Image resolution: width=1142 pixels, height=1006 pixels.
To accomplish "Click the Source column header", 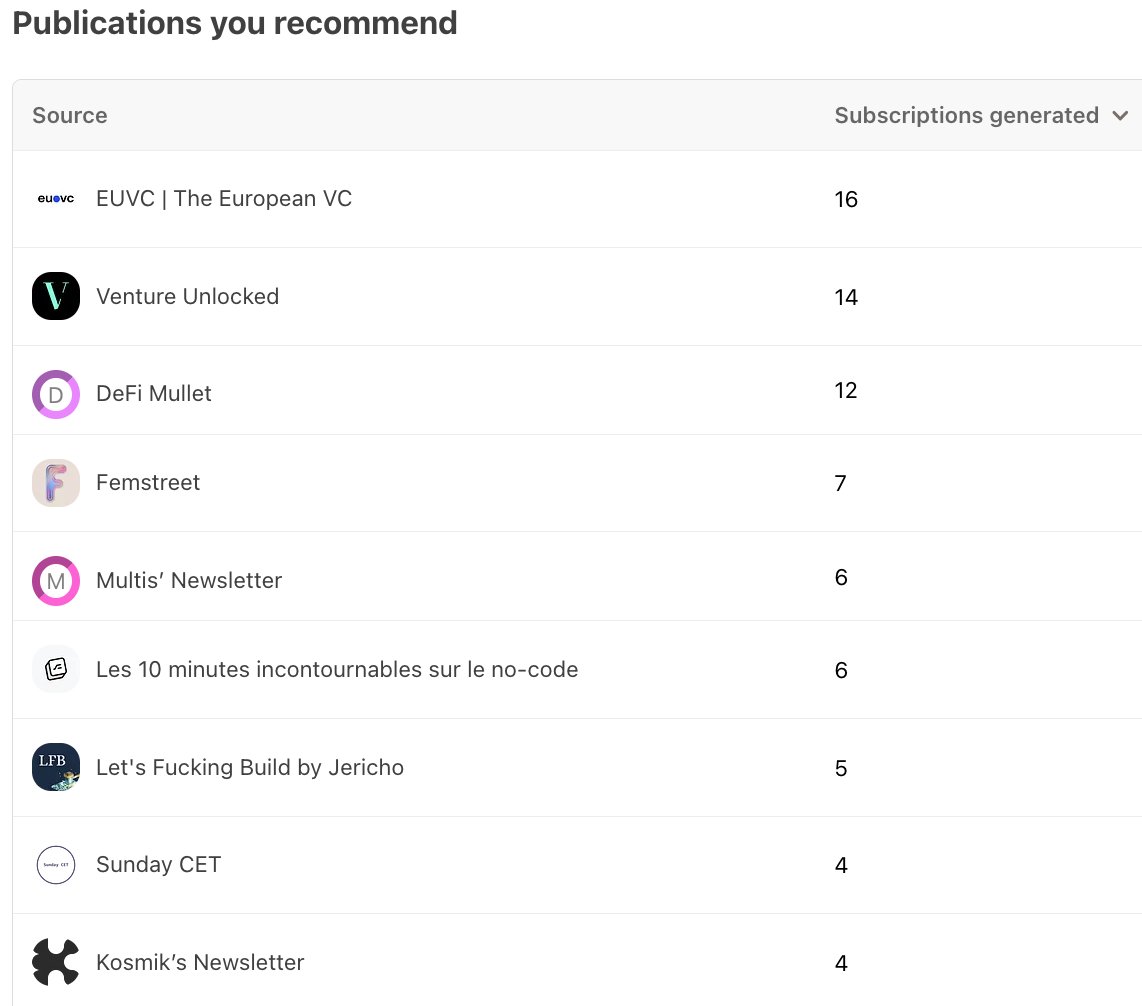I will click(70, 116).
